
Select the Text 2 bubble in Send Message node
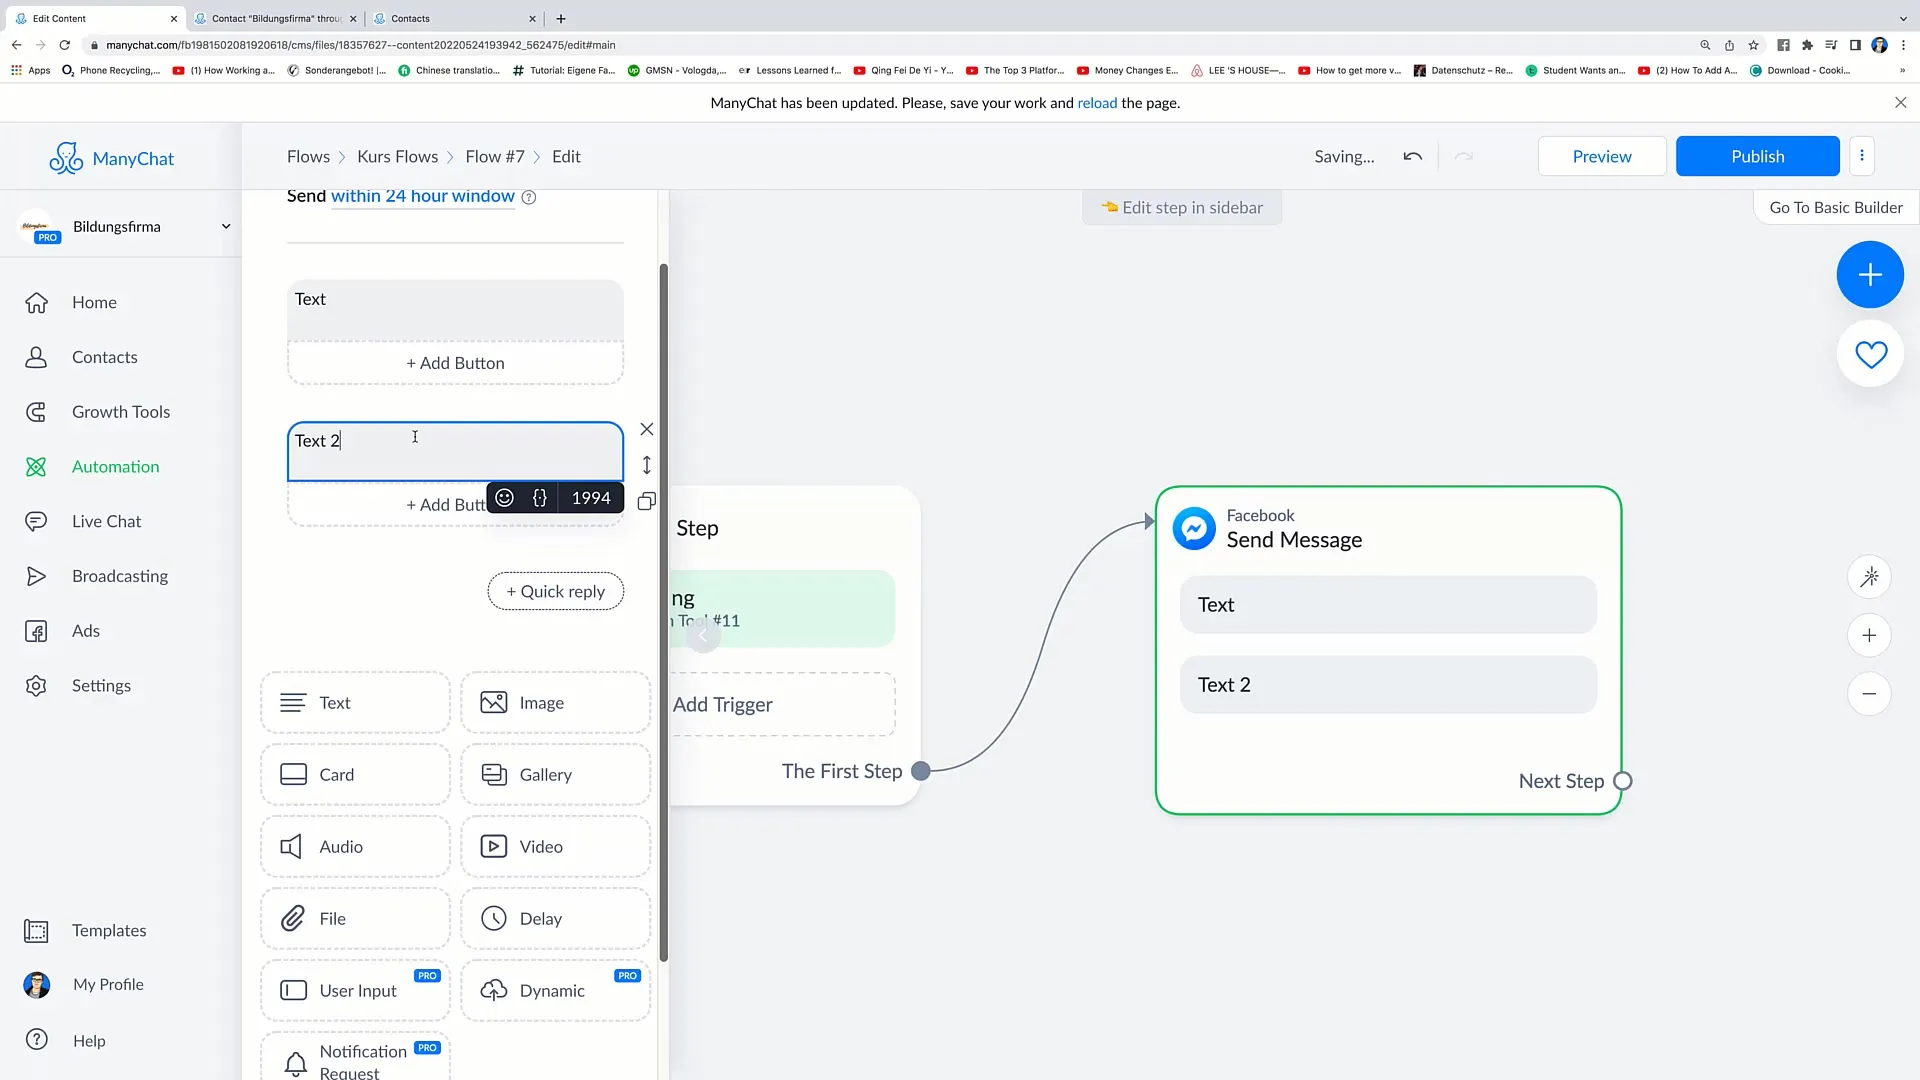(x=1388, y=685)
